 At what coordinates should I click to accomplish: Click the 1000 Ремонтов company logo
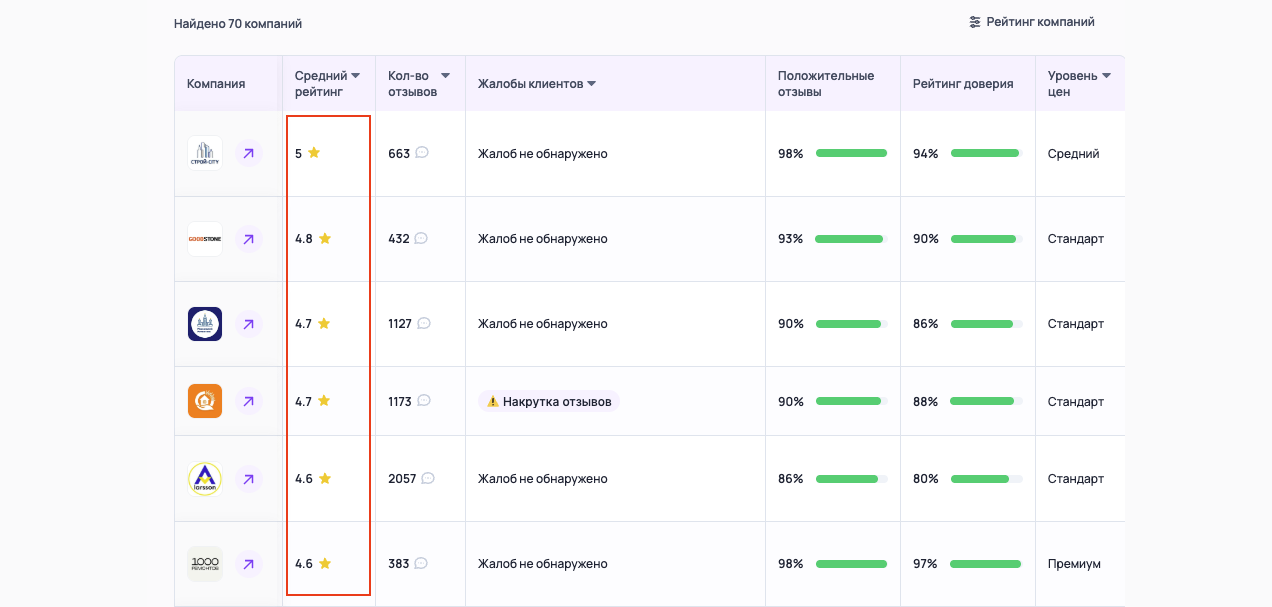point(204,563)
